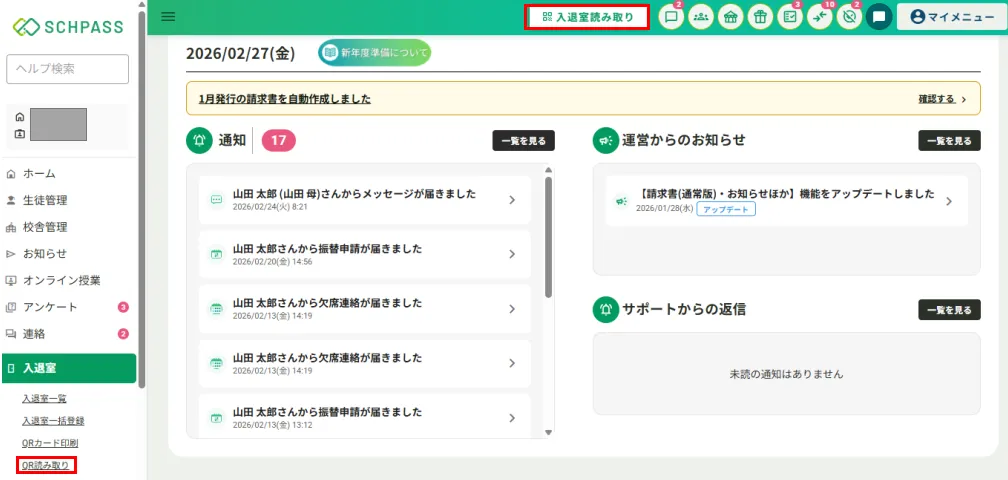Image resolution: width=1008 pixels, height=480 pixels.
Task: Click 一覧を見る for 運営からのお知らせ
Action: pyautogui.click(x=949, y=141)
